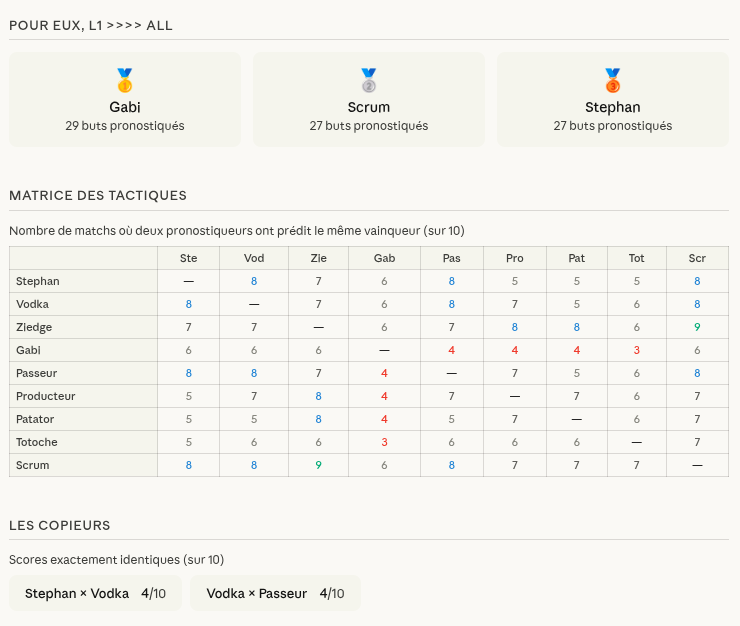740x626 pixels.
Task: Click the Stephan × Vodka copieurs badge
Action: (95, 593)
